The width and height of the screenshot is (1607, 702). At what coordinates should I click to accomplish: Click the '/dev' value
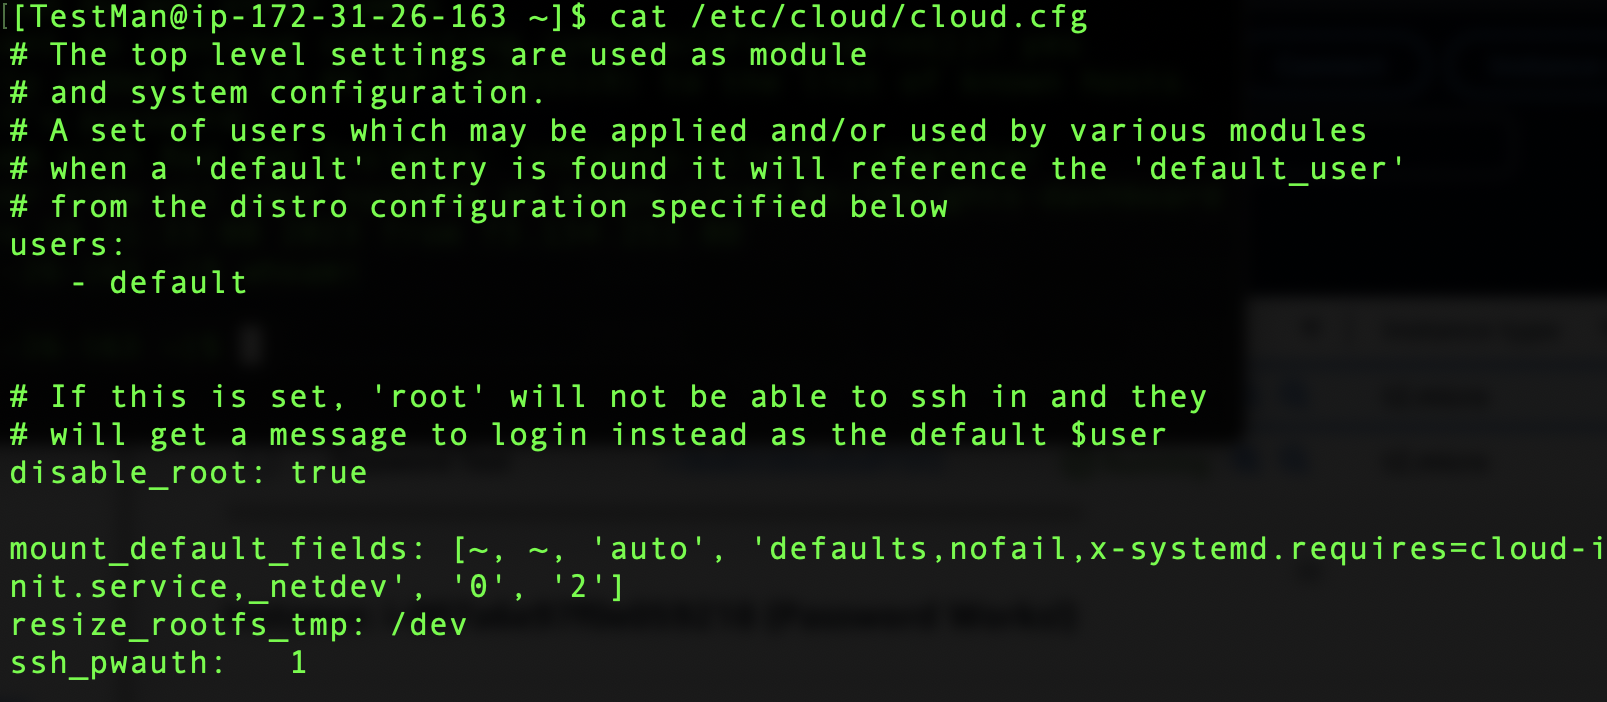click(x=429, y=625)
